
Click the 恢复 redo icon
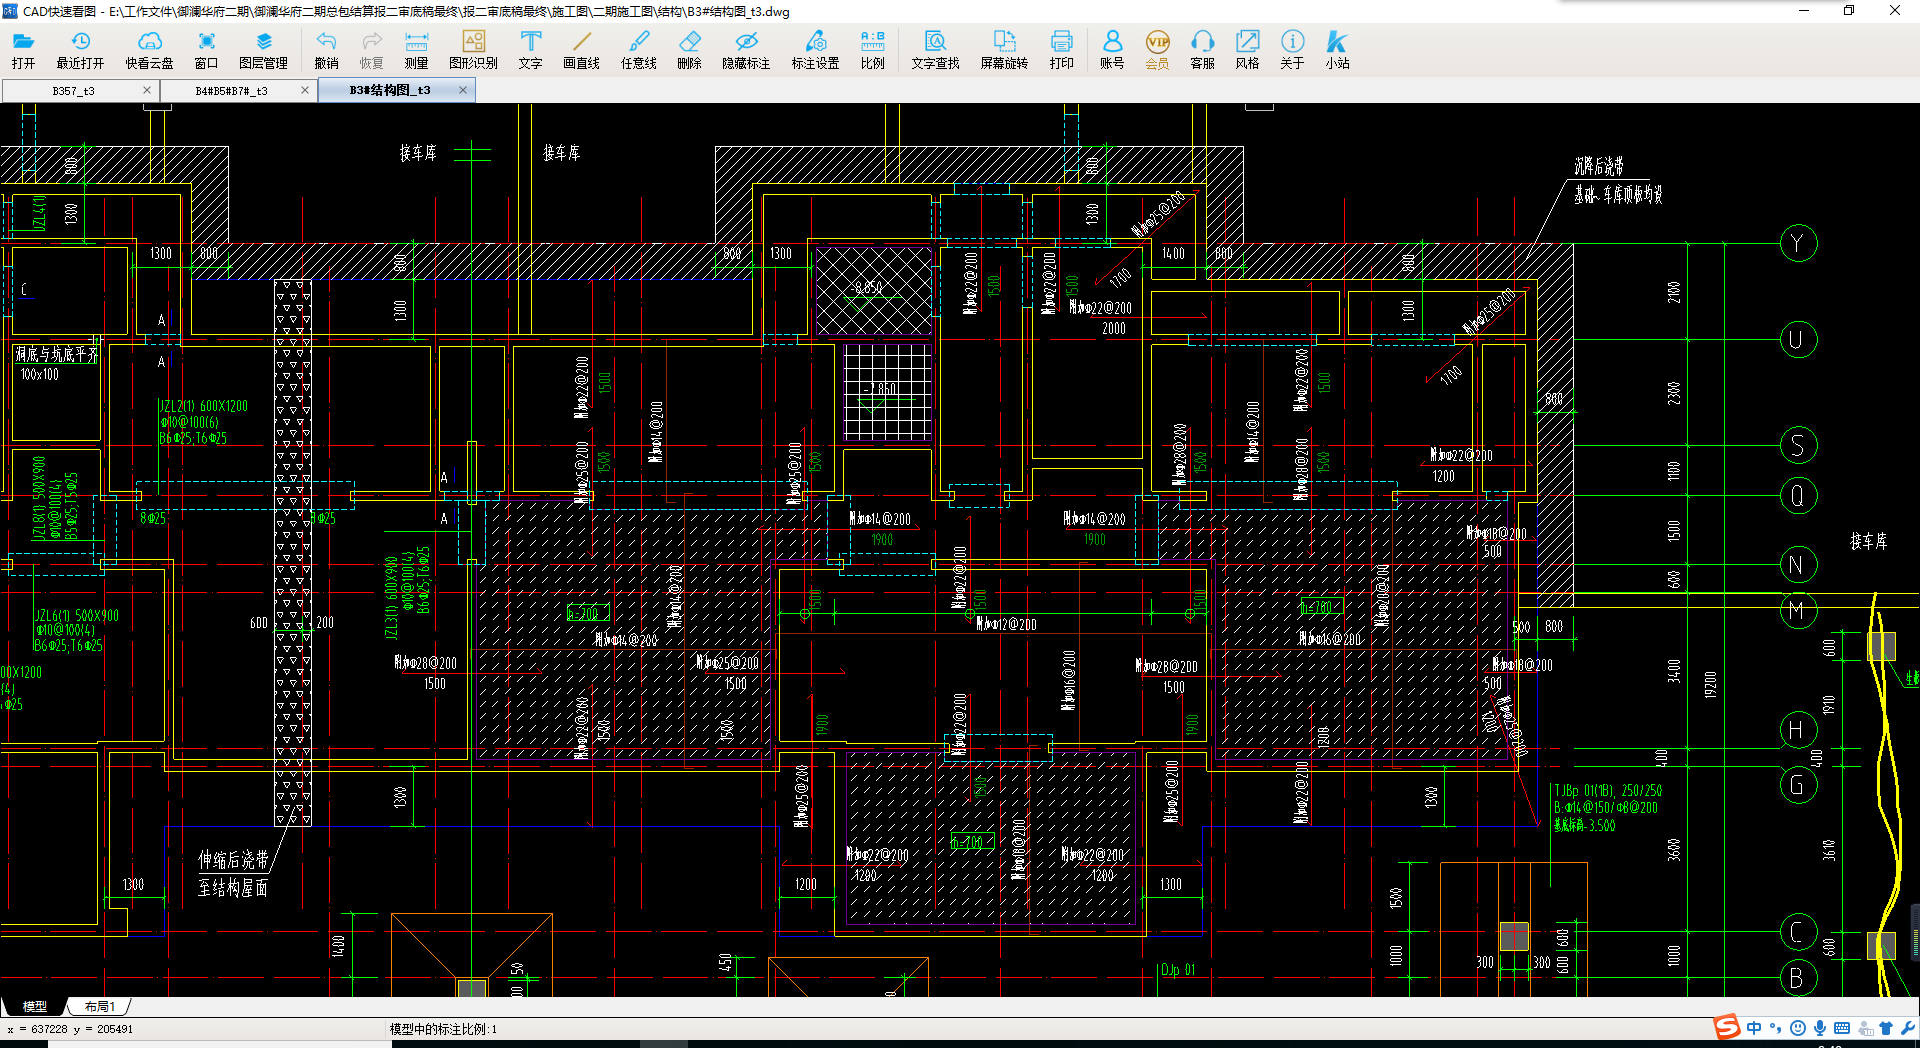click(371, 49)
